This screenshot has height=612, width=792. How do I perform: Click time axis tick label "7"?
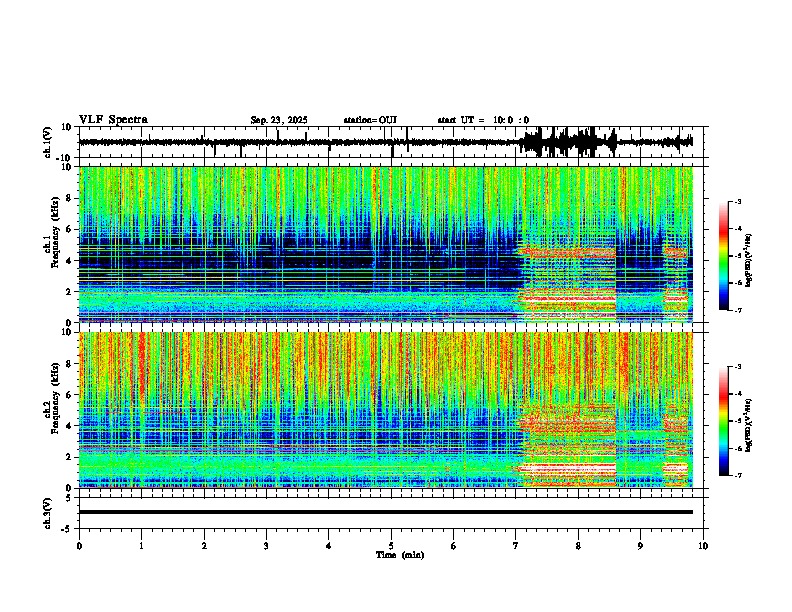(x=516, y=546)
